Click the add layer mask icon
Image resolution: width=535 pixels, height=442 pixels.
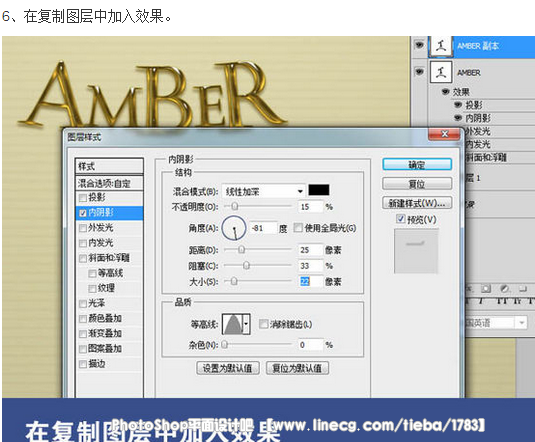486,289
